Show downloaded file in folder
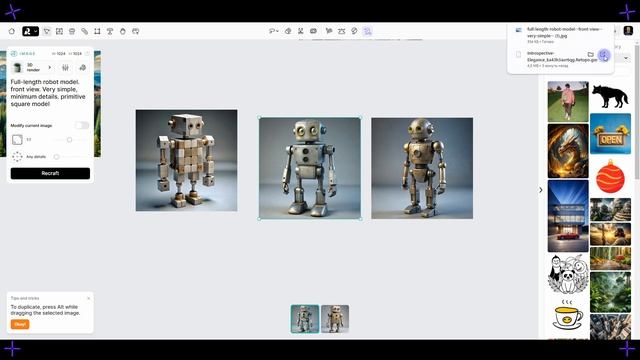The width and height of the screenshot is (640, 360). [x=590, y=54]
